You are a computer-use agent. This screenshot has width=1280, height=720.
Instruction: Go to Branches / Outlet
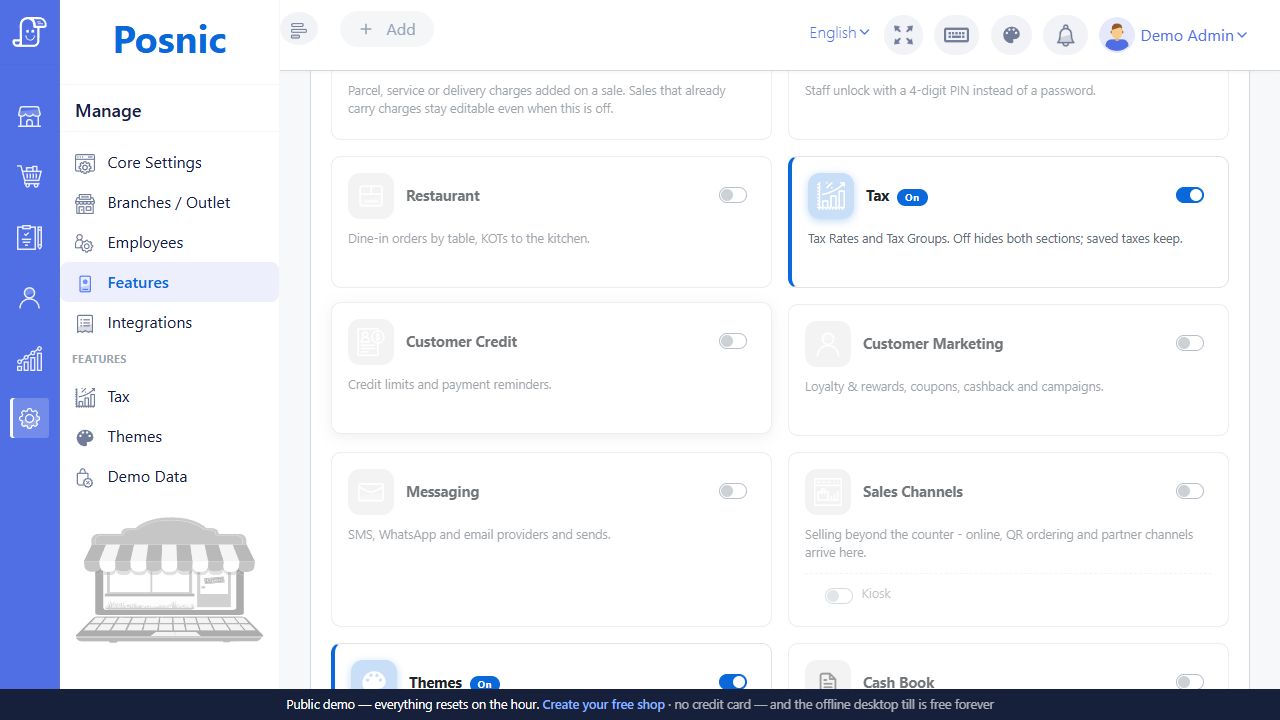click(x=170, y=202)
